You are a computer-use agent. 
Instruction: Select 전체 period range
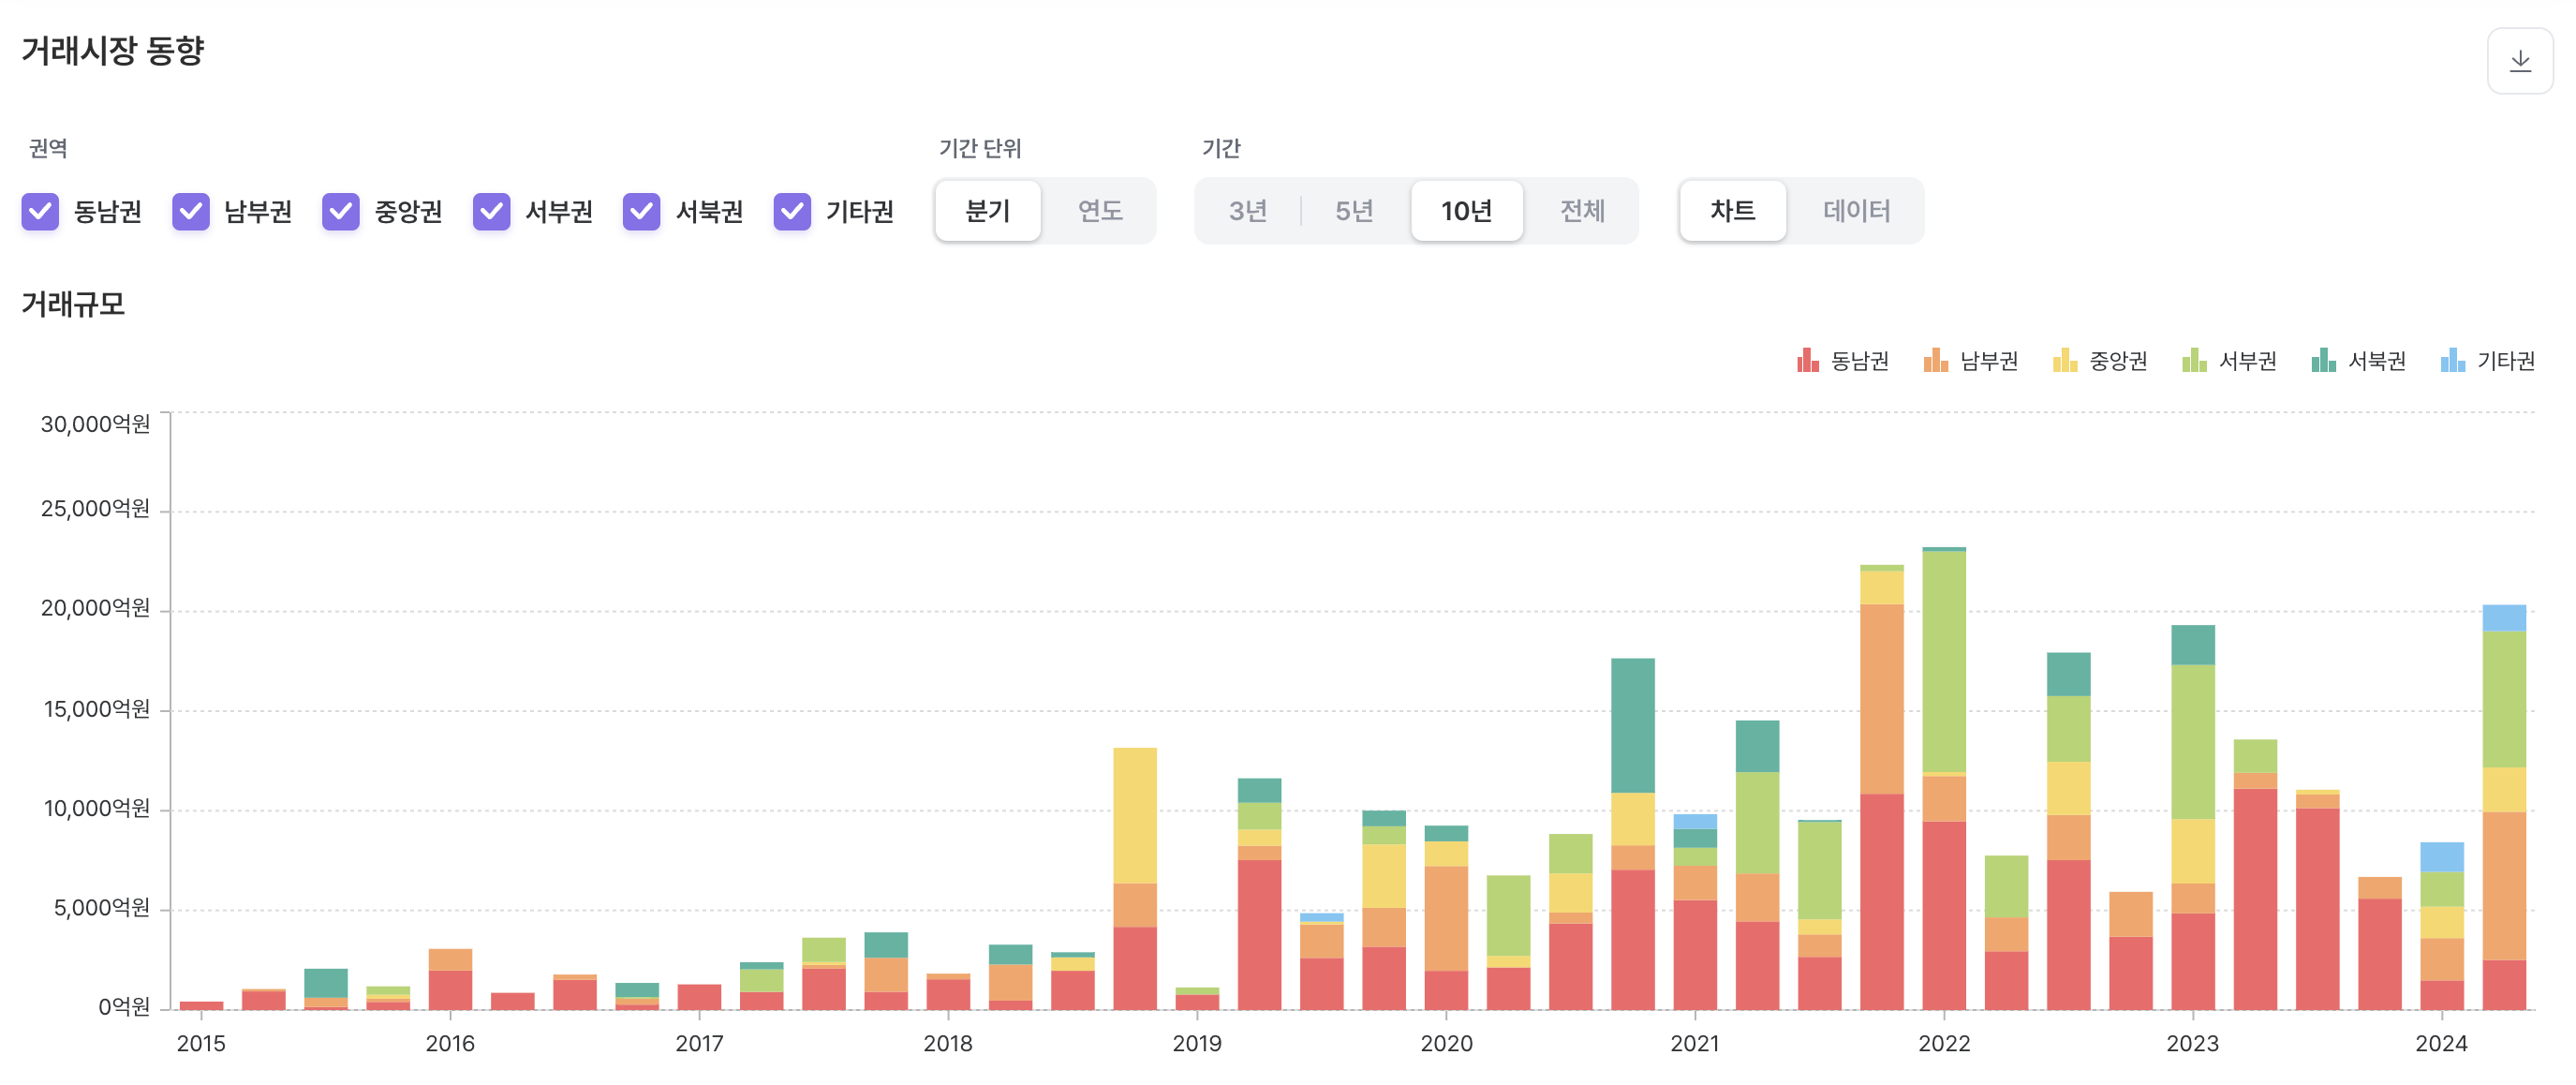[x=1581, y=211]
